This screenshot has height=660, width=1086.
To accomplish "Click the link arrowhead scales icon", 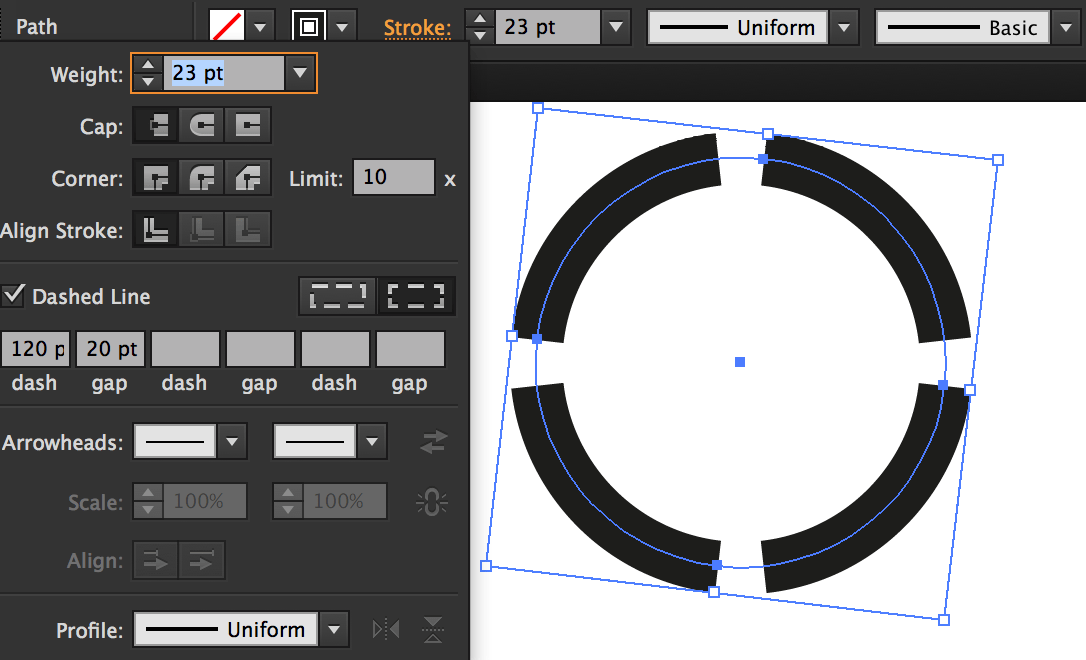I will coord(430,501).
